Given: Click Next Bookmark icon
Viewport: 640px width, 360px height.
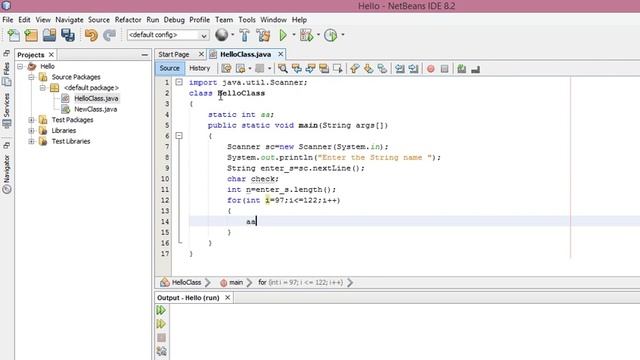Looking at the screenshot, I should click(368, 69).
